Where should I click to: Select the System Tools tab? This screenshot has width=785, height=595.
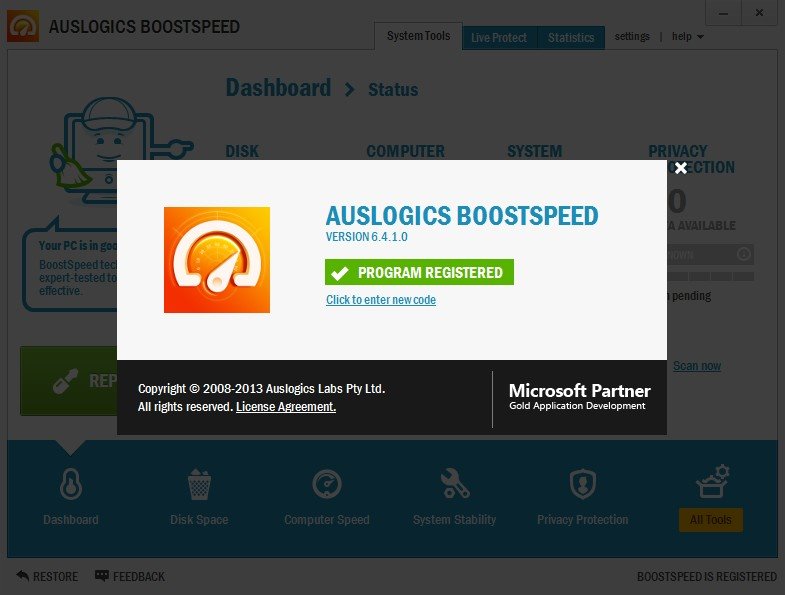pos(418,36)
